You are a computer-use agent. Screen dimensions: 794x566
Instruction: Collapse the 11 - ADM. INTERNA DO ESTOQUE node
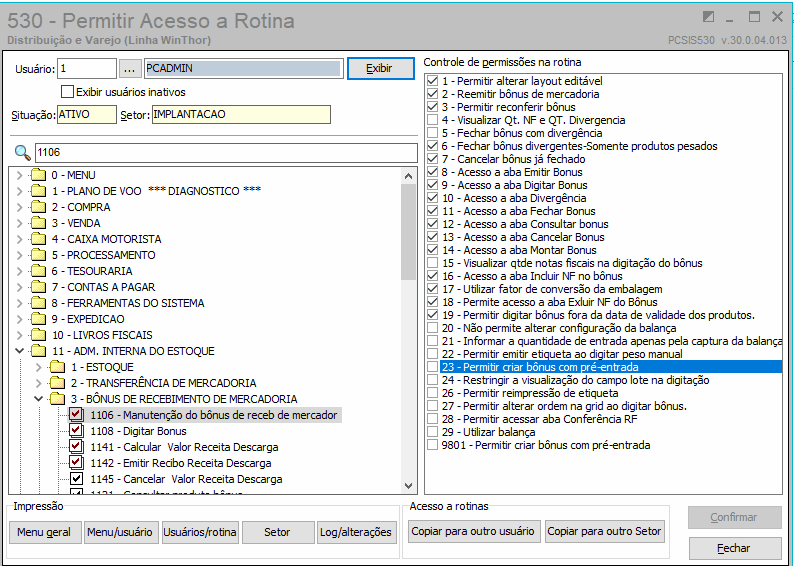(19, 351)
